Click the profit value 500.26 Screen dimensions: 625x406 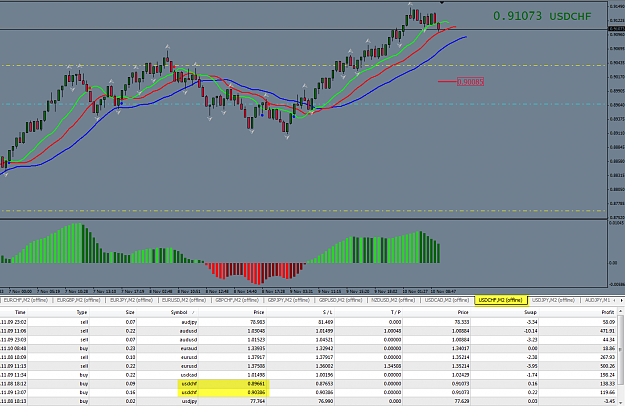[x=607, y=366]
